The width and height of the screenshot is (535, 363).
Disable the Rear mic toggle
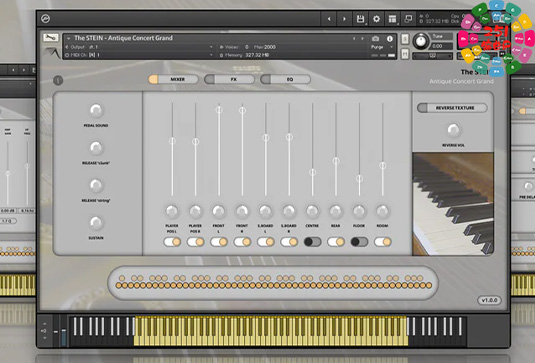(336, 242)
